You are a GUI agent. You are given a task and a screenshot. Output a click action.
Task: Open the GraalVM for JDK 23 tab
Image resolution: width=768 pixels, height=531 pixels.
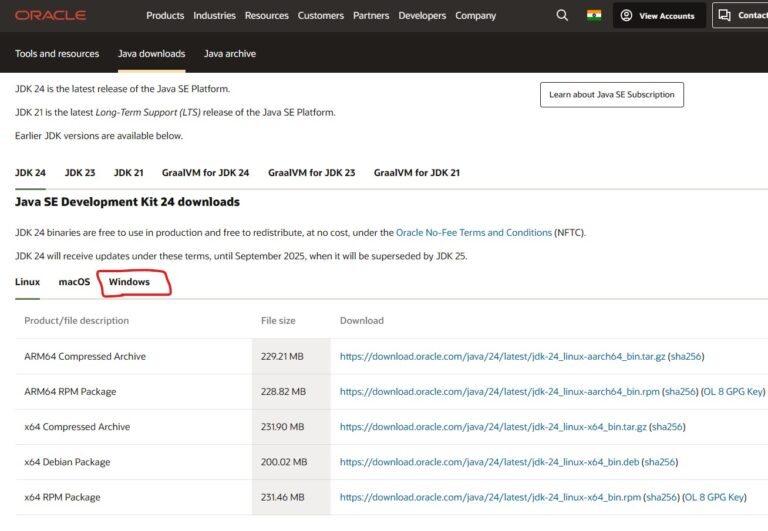click(x=311, y=172)
